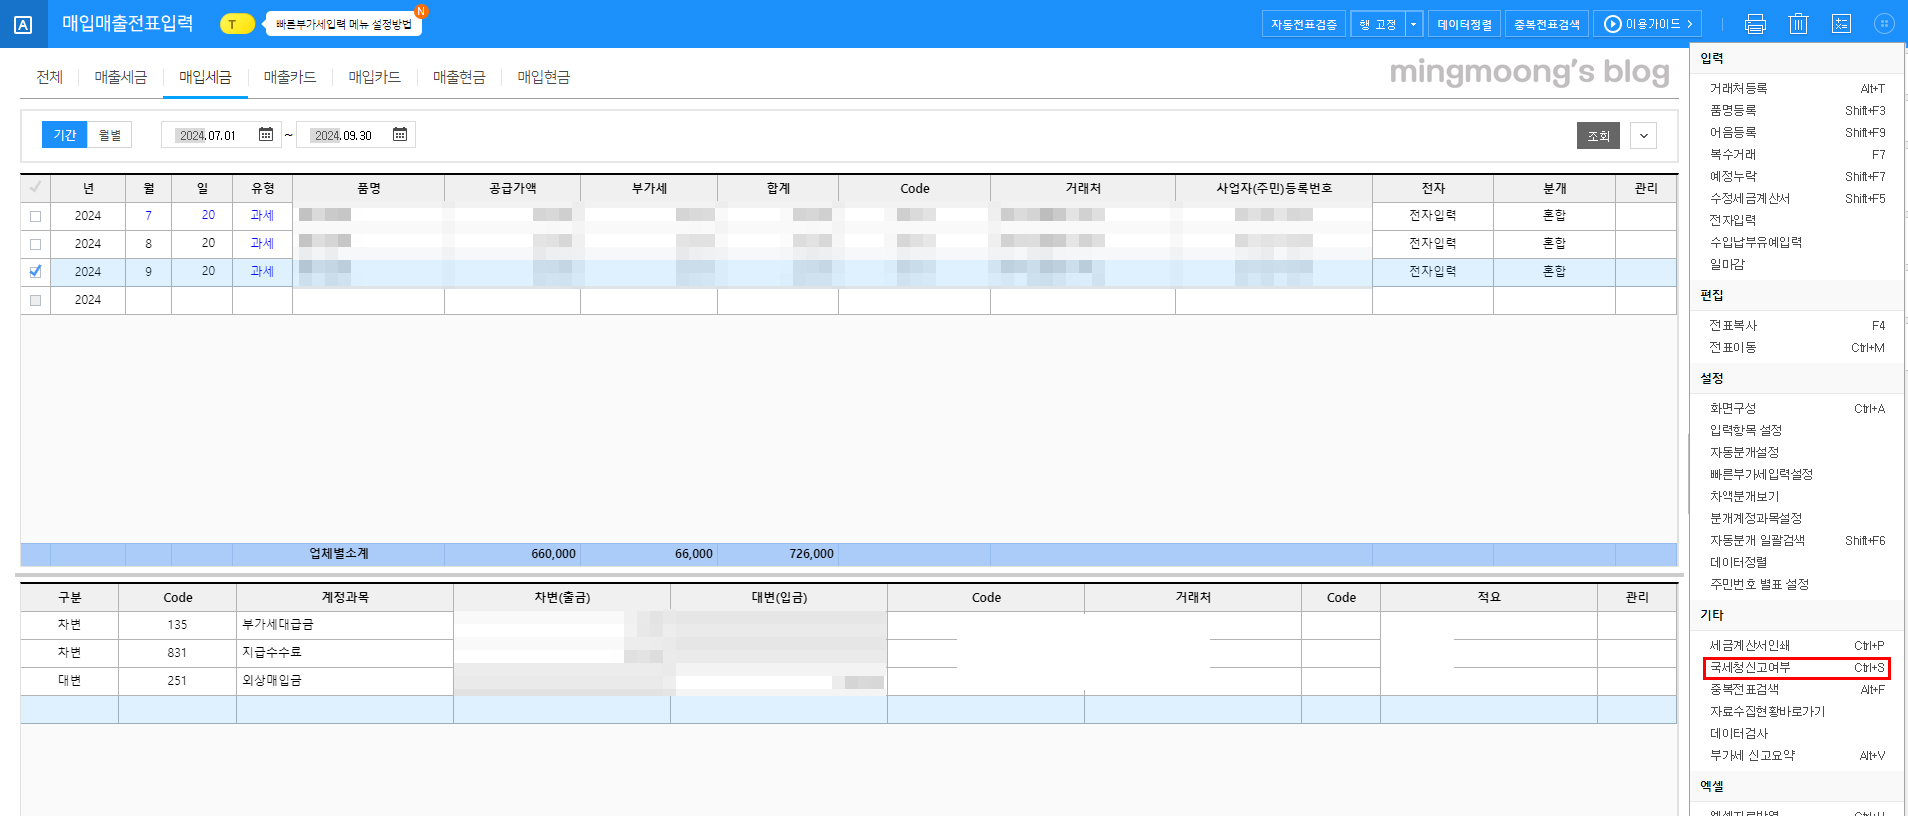Select 복수거래 menu entry
The height and width of the screenshot is (816, 1908).
coord(1733,155)
